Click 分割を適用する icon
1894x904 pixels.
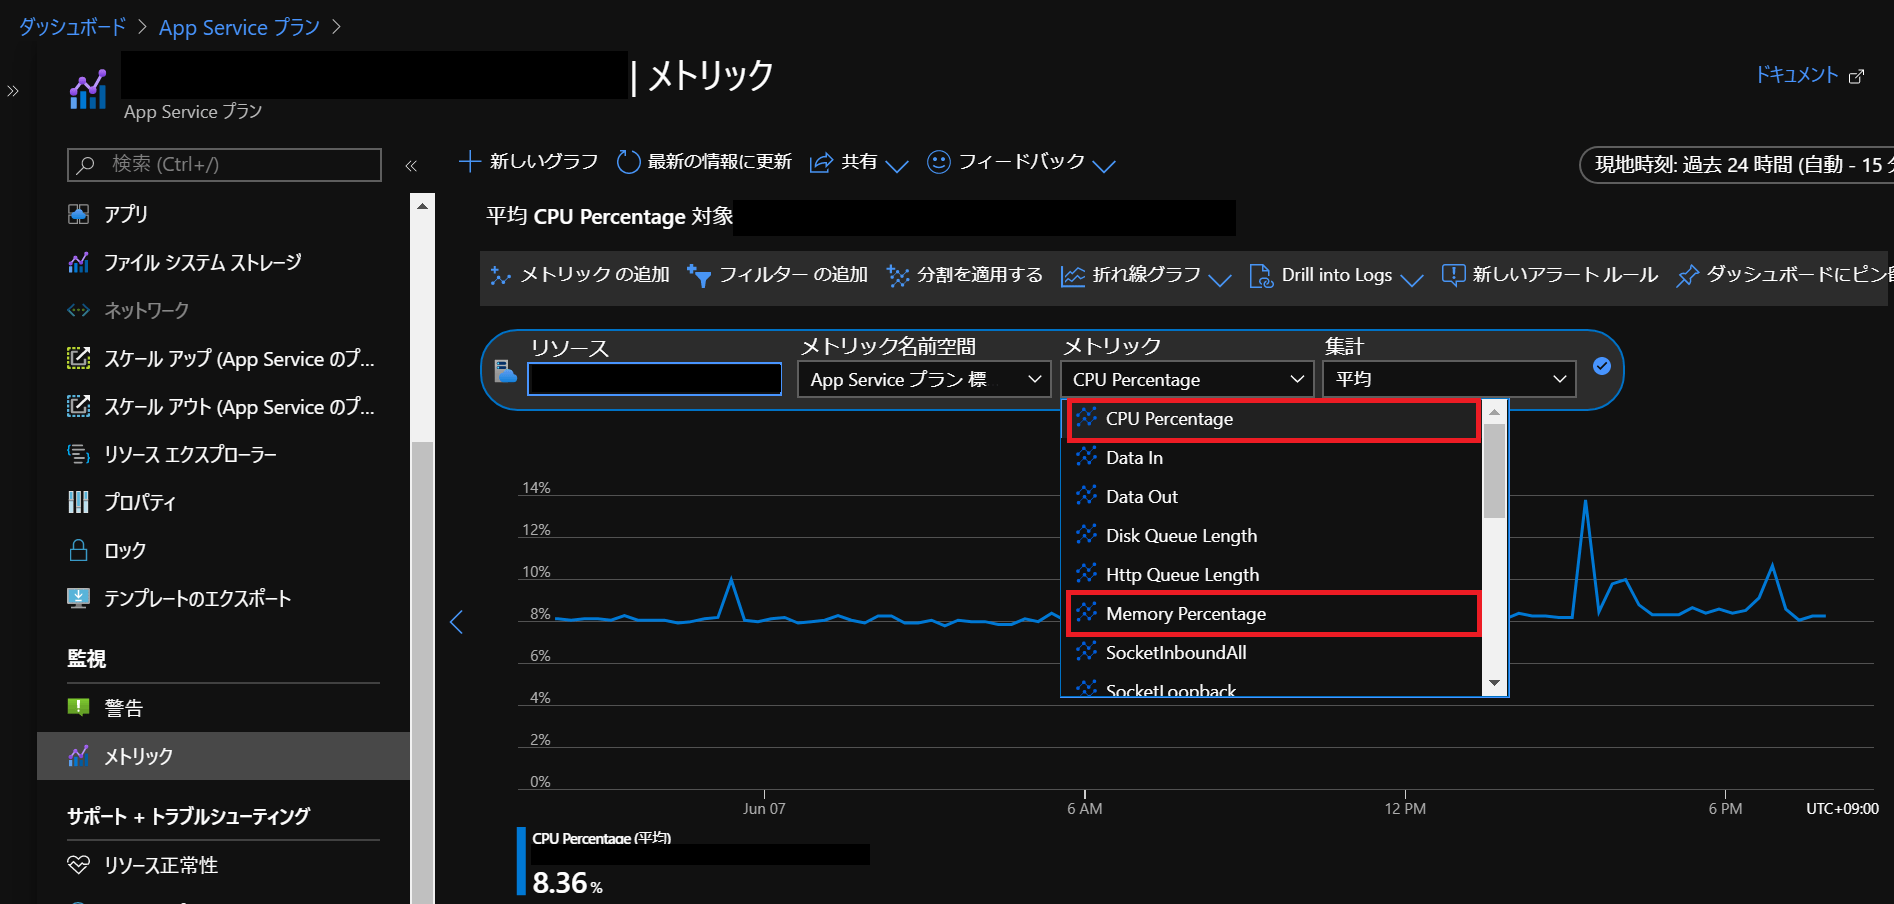[898, 275]
